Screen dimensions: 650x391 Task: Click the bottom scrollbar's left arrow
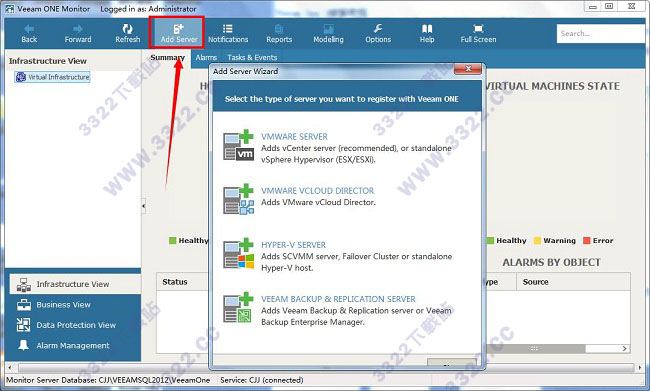[10, 368]
